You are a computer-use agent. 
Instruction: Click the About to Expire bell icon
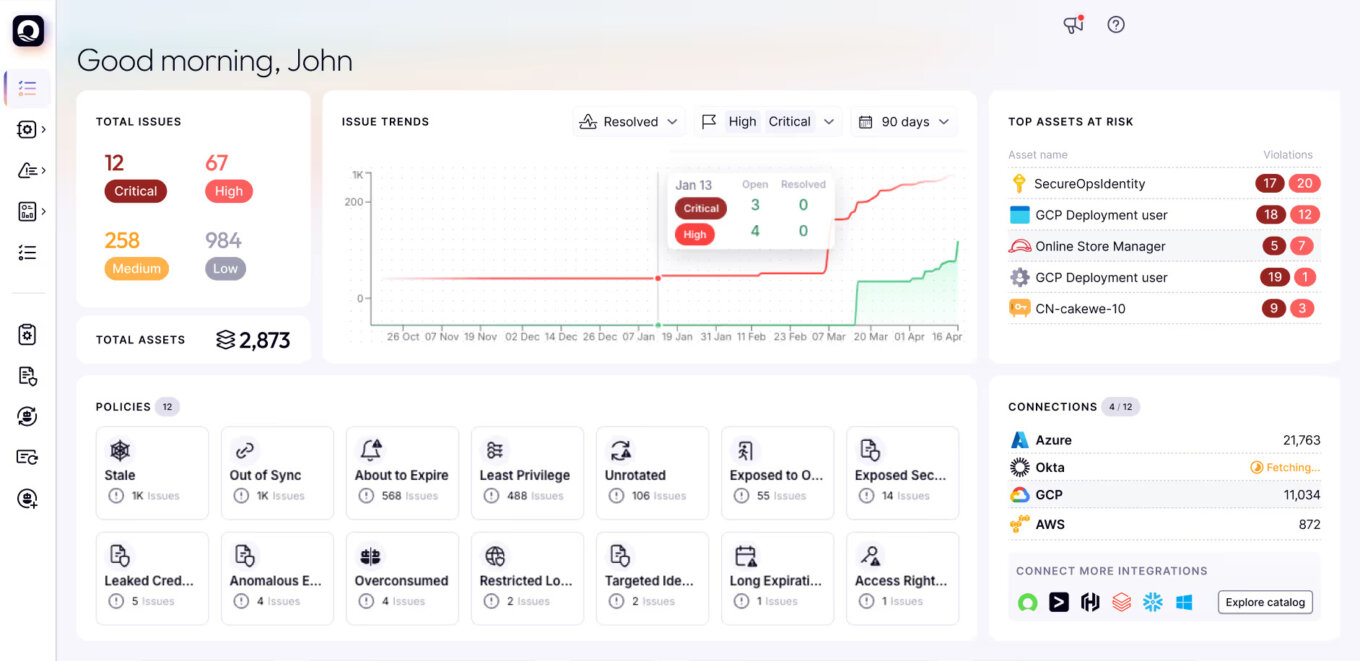370,450
